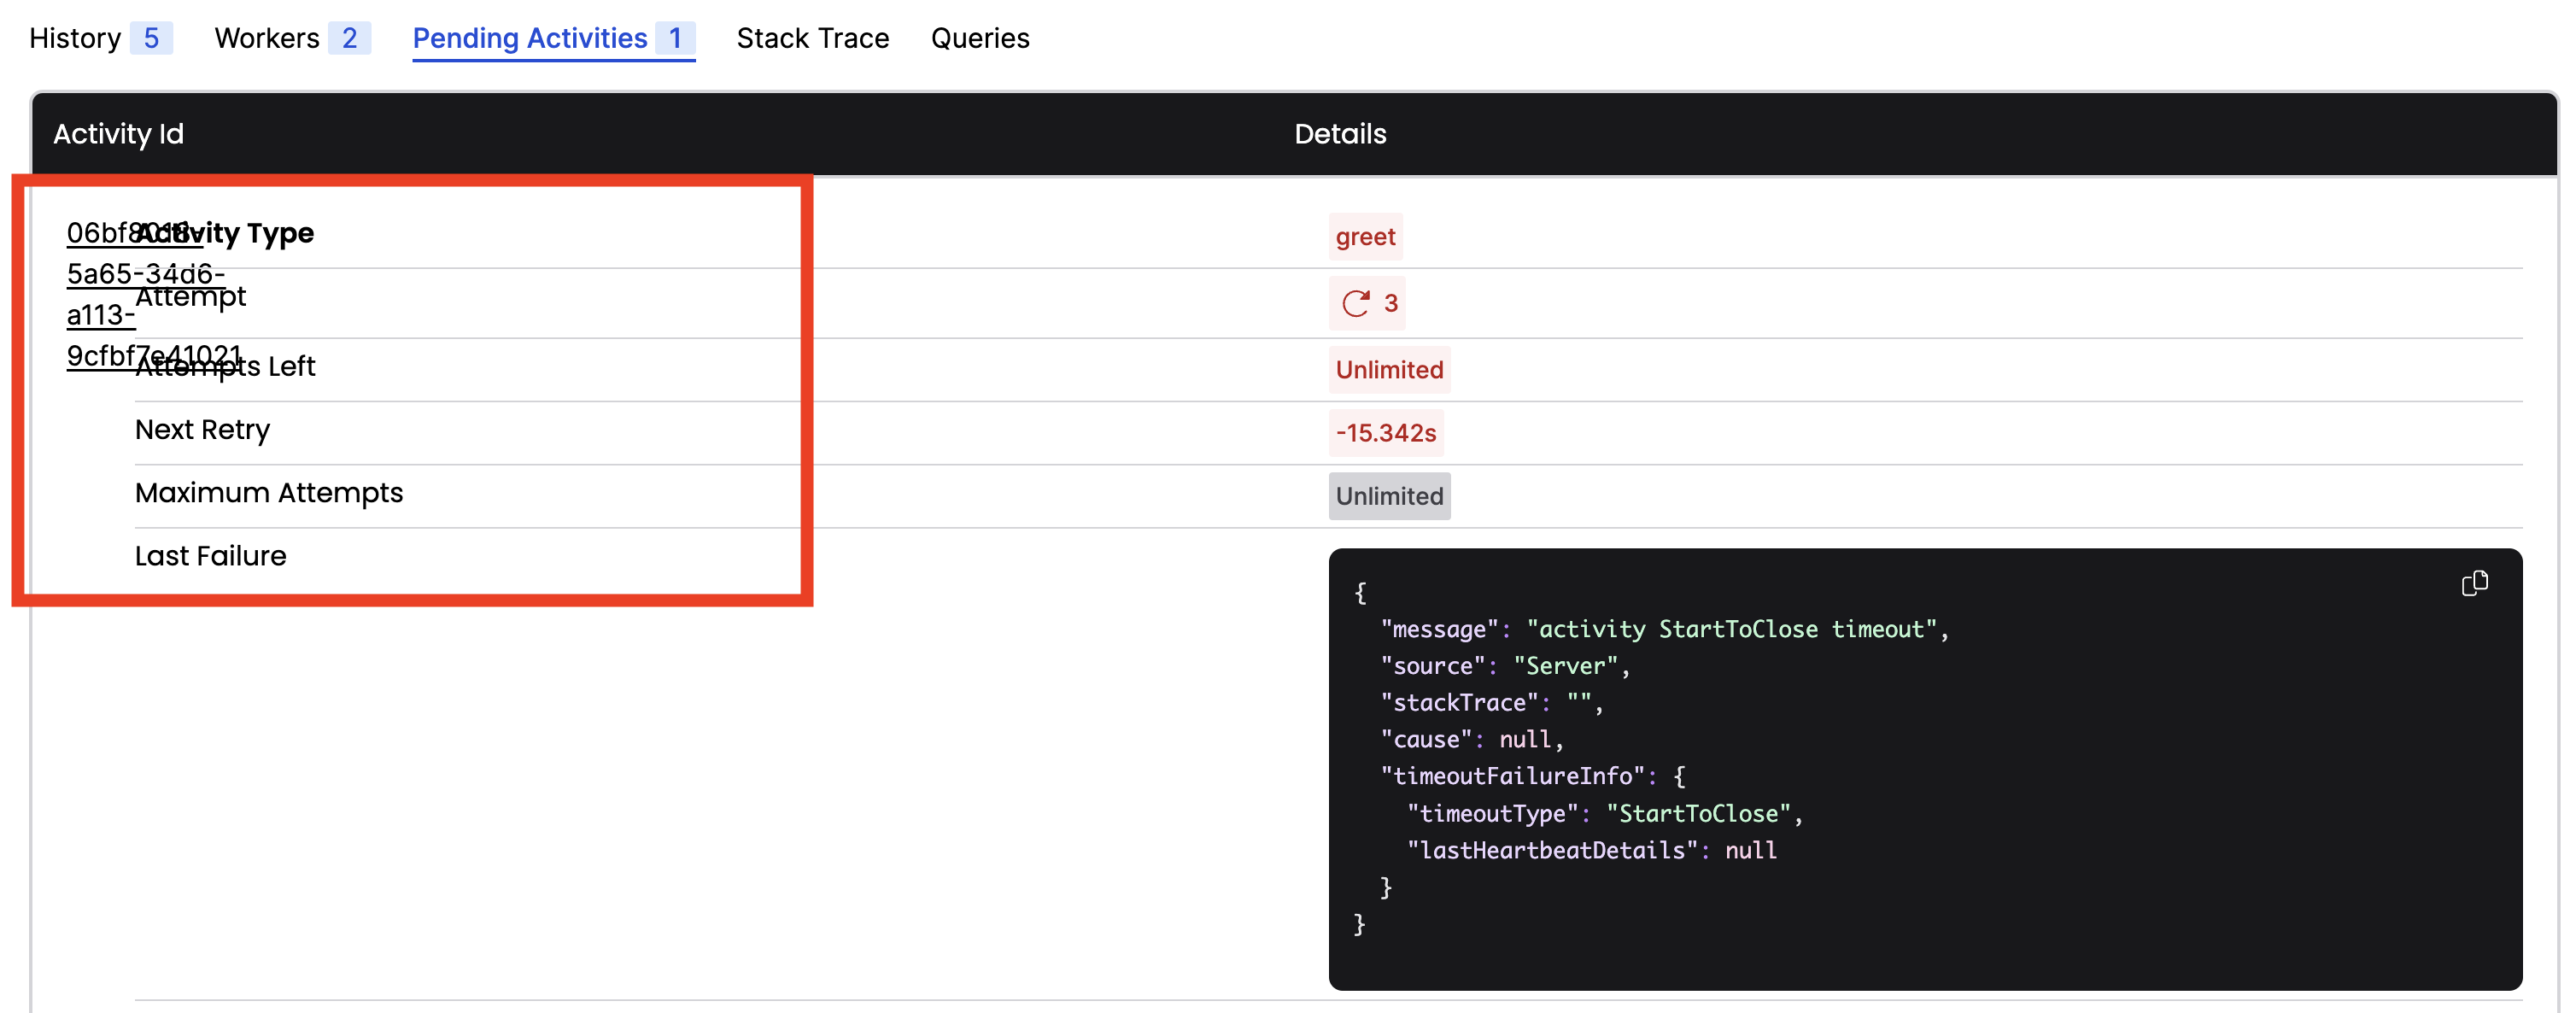Viewport: 2576px width, 1013px height.
Task: Click the Details column header
Action: click(1340, 134)
